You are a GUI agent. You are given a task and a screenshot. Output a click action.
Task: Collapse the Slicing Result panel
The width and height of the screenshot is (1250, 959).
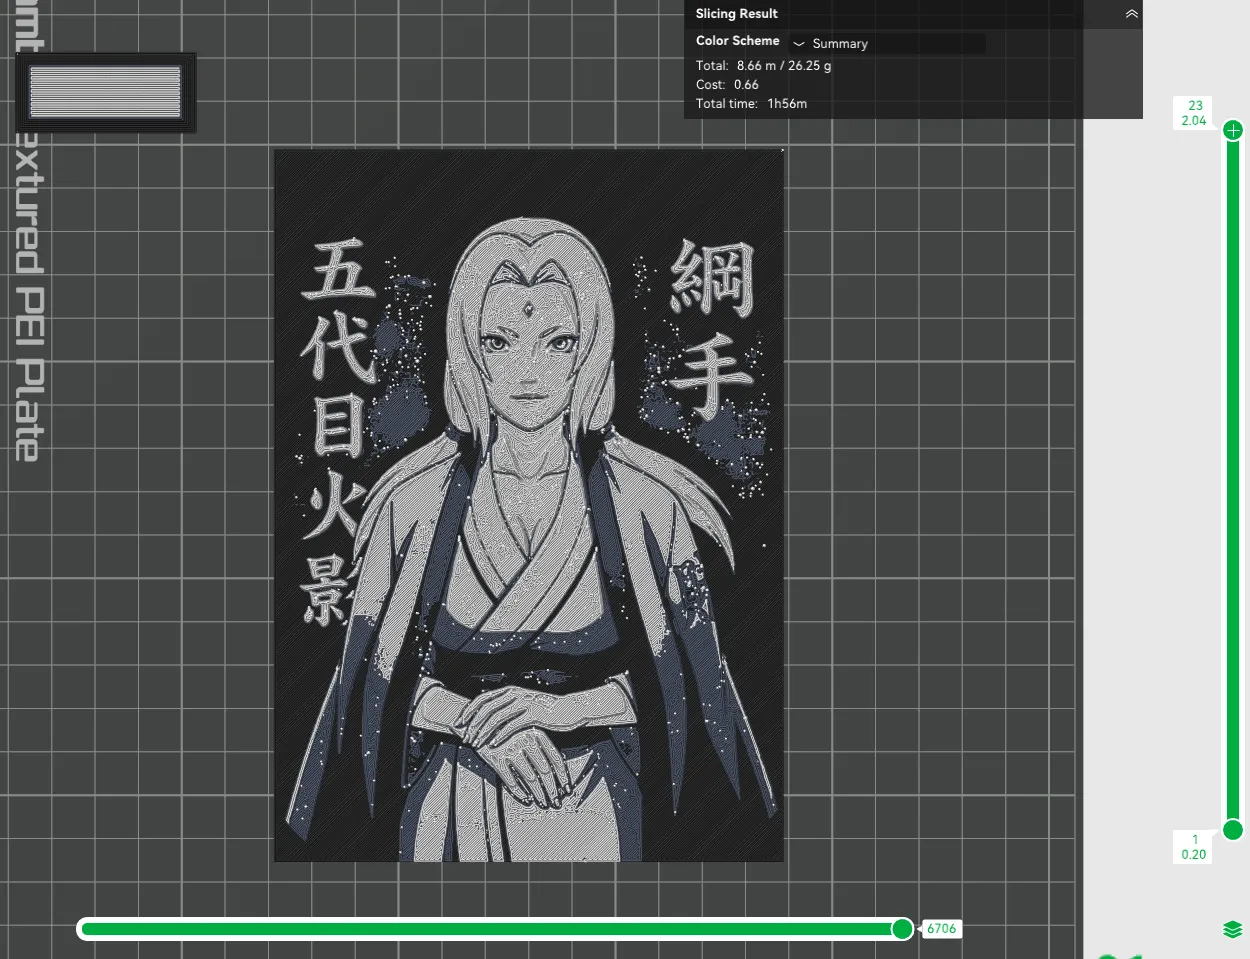pos(1131,14)
